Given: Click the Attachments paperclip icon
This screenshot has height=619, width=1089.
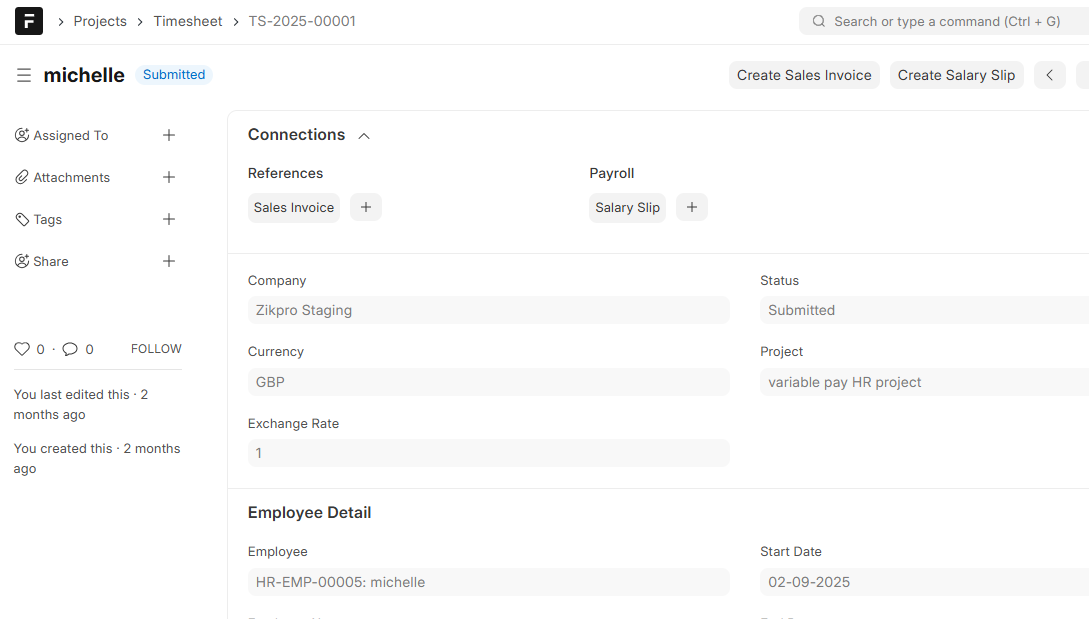Looking at the screenshot, I should (22, 177).
